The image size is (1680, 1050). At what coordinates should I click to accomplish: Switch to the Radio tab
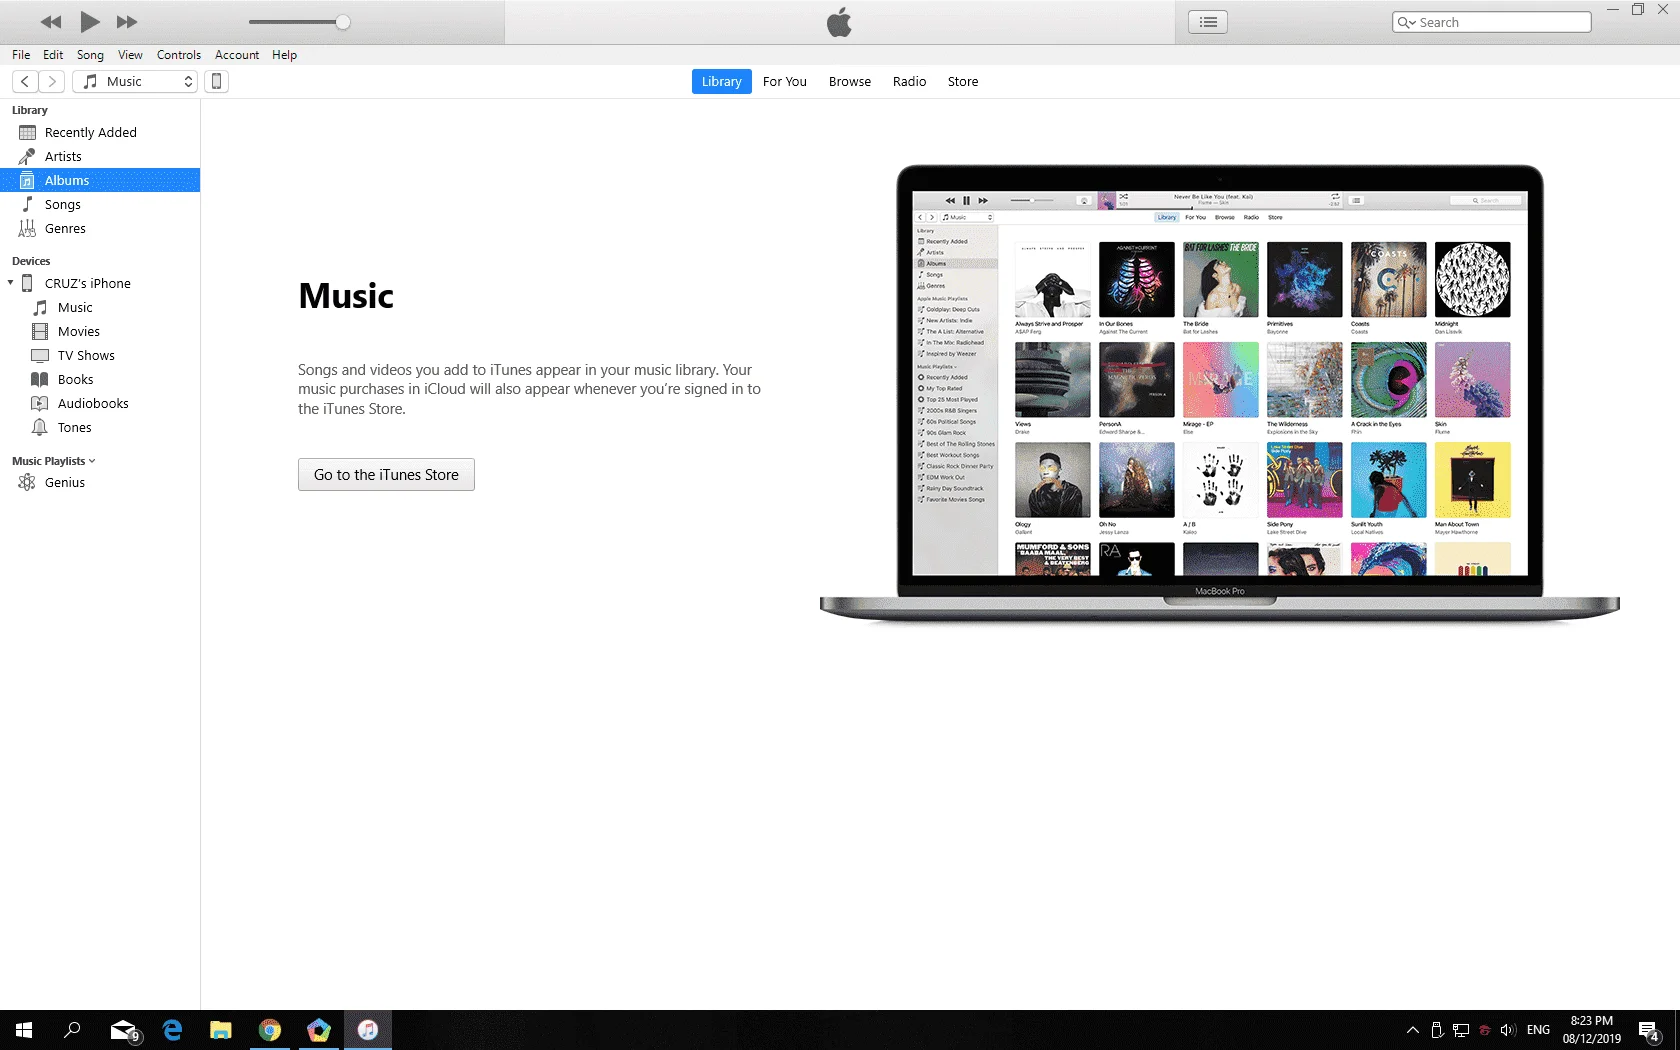click(910, 82)
